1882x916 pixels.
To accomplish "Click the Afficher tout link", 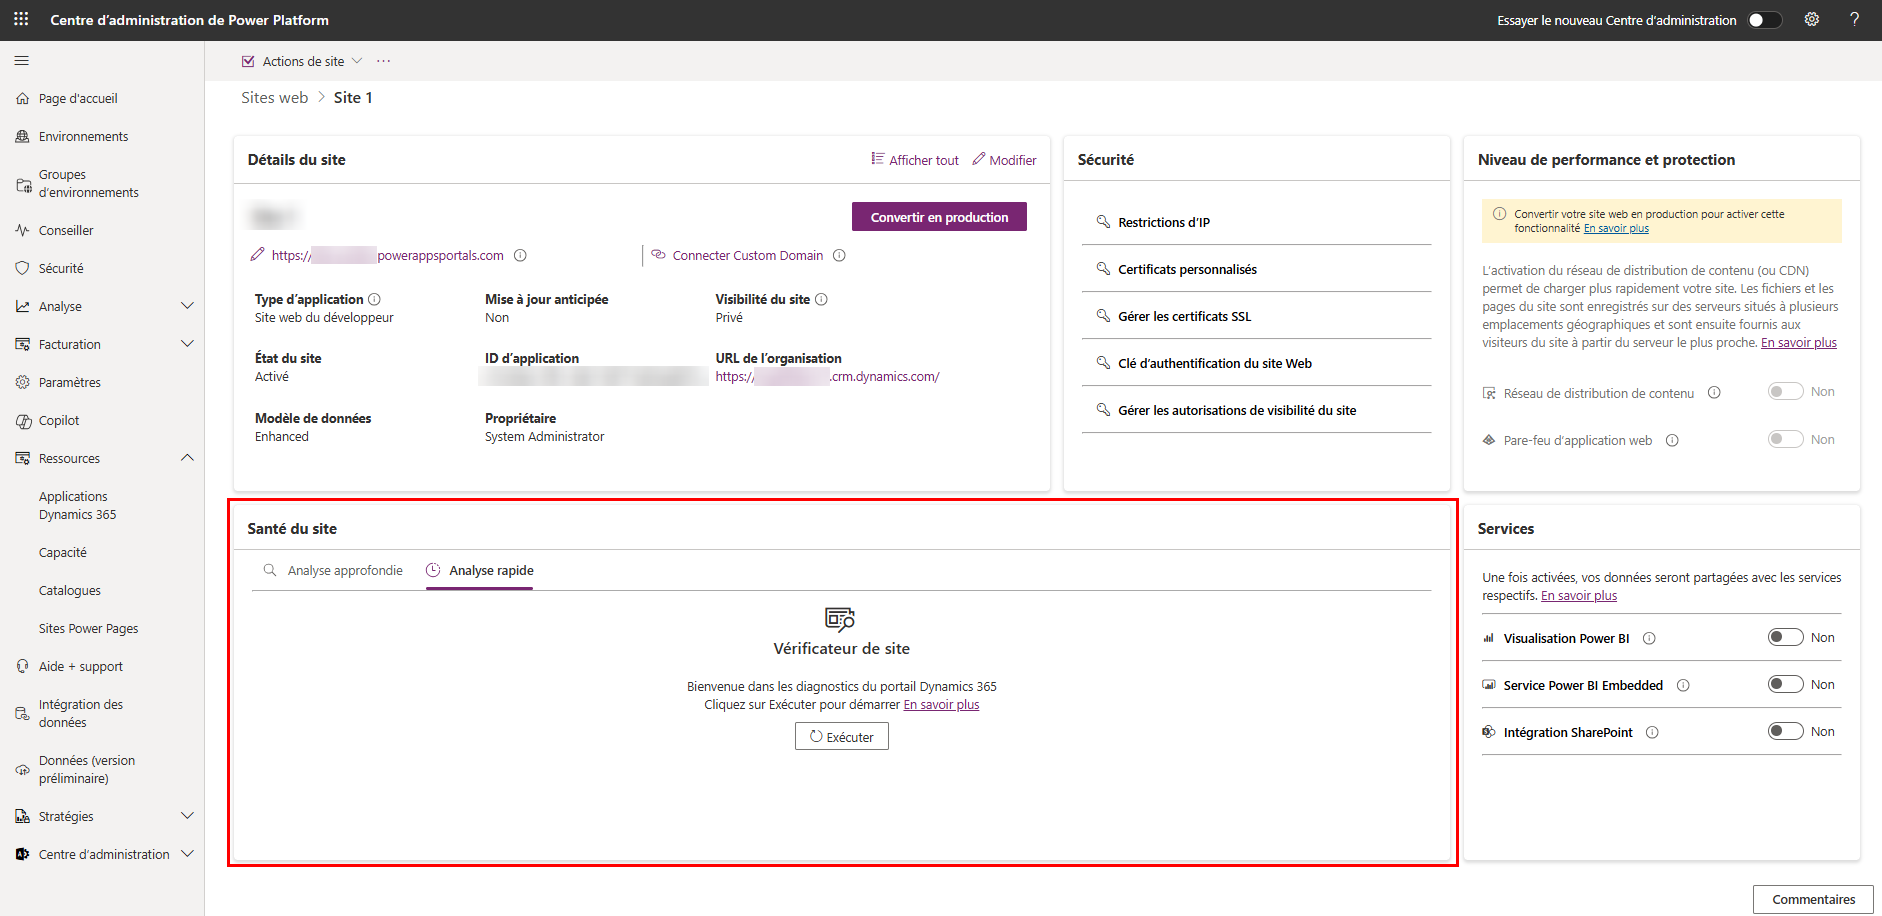I will (x=915, y=160).
